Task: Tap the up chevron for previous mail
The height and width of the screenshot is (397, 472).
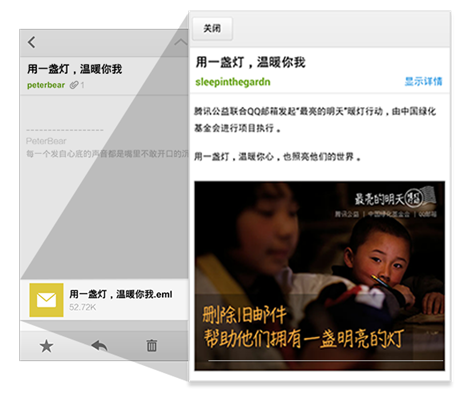Action: [180, 42]
